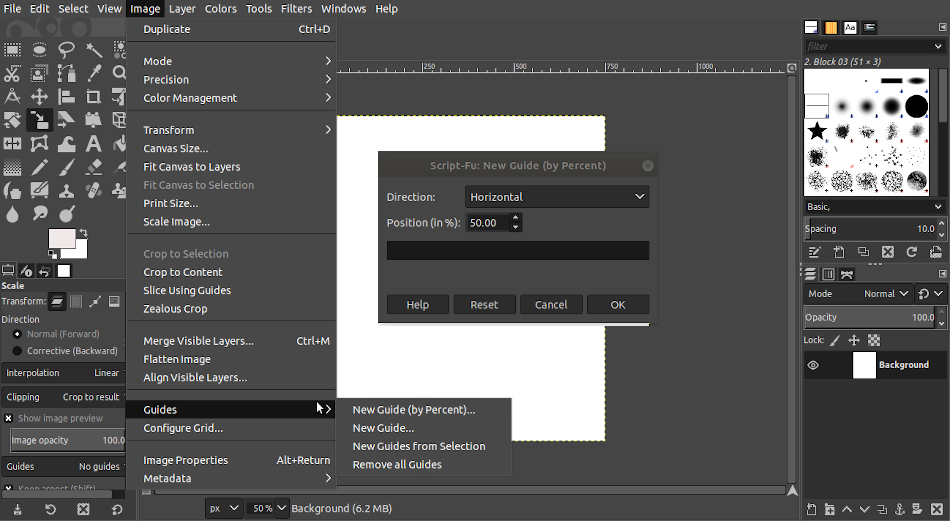Image resolution: width=950 pixels, height=521 pixels.
Task: Select the Cage Transform tool
Action: (39, 144)
